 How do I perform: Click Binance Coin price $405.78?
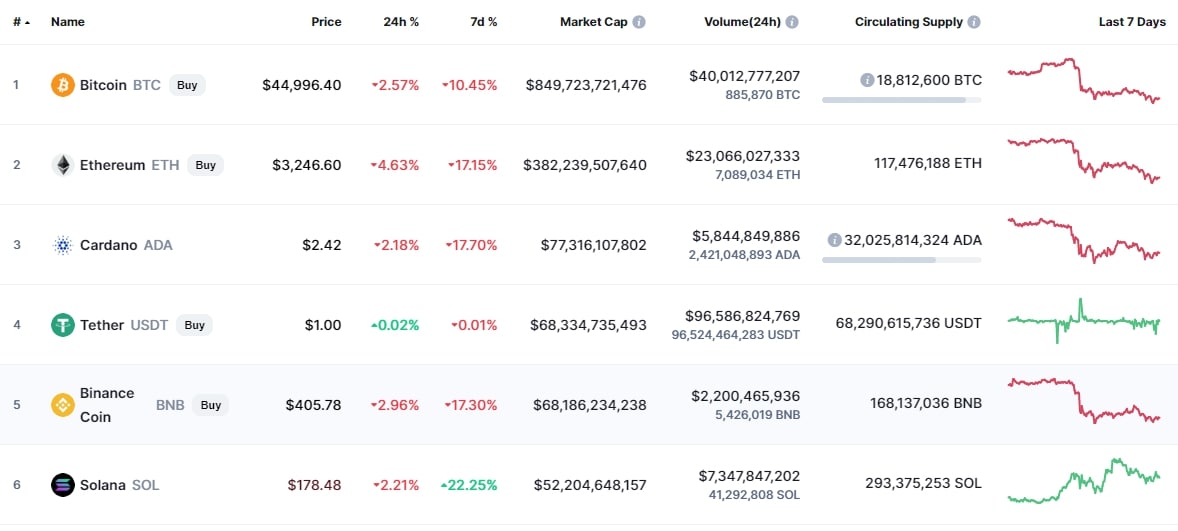coord(313,405)
